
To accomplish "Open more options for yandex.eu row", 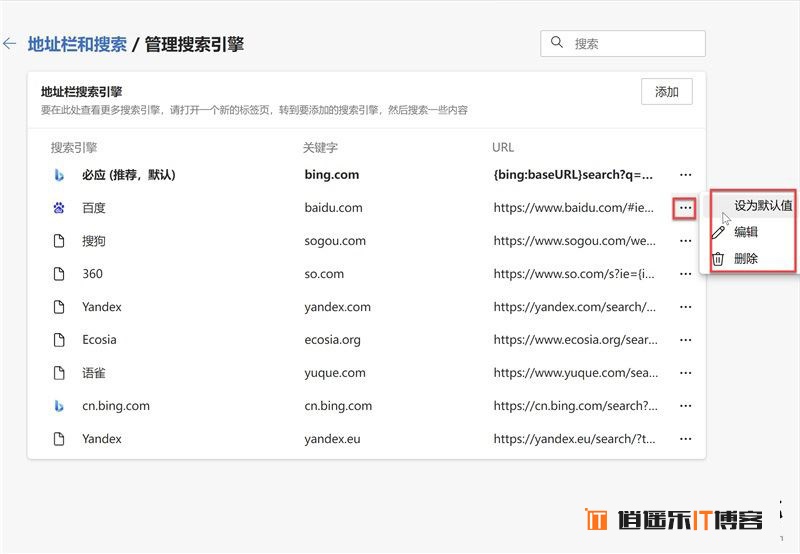I will coord(686,439).
